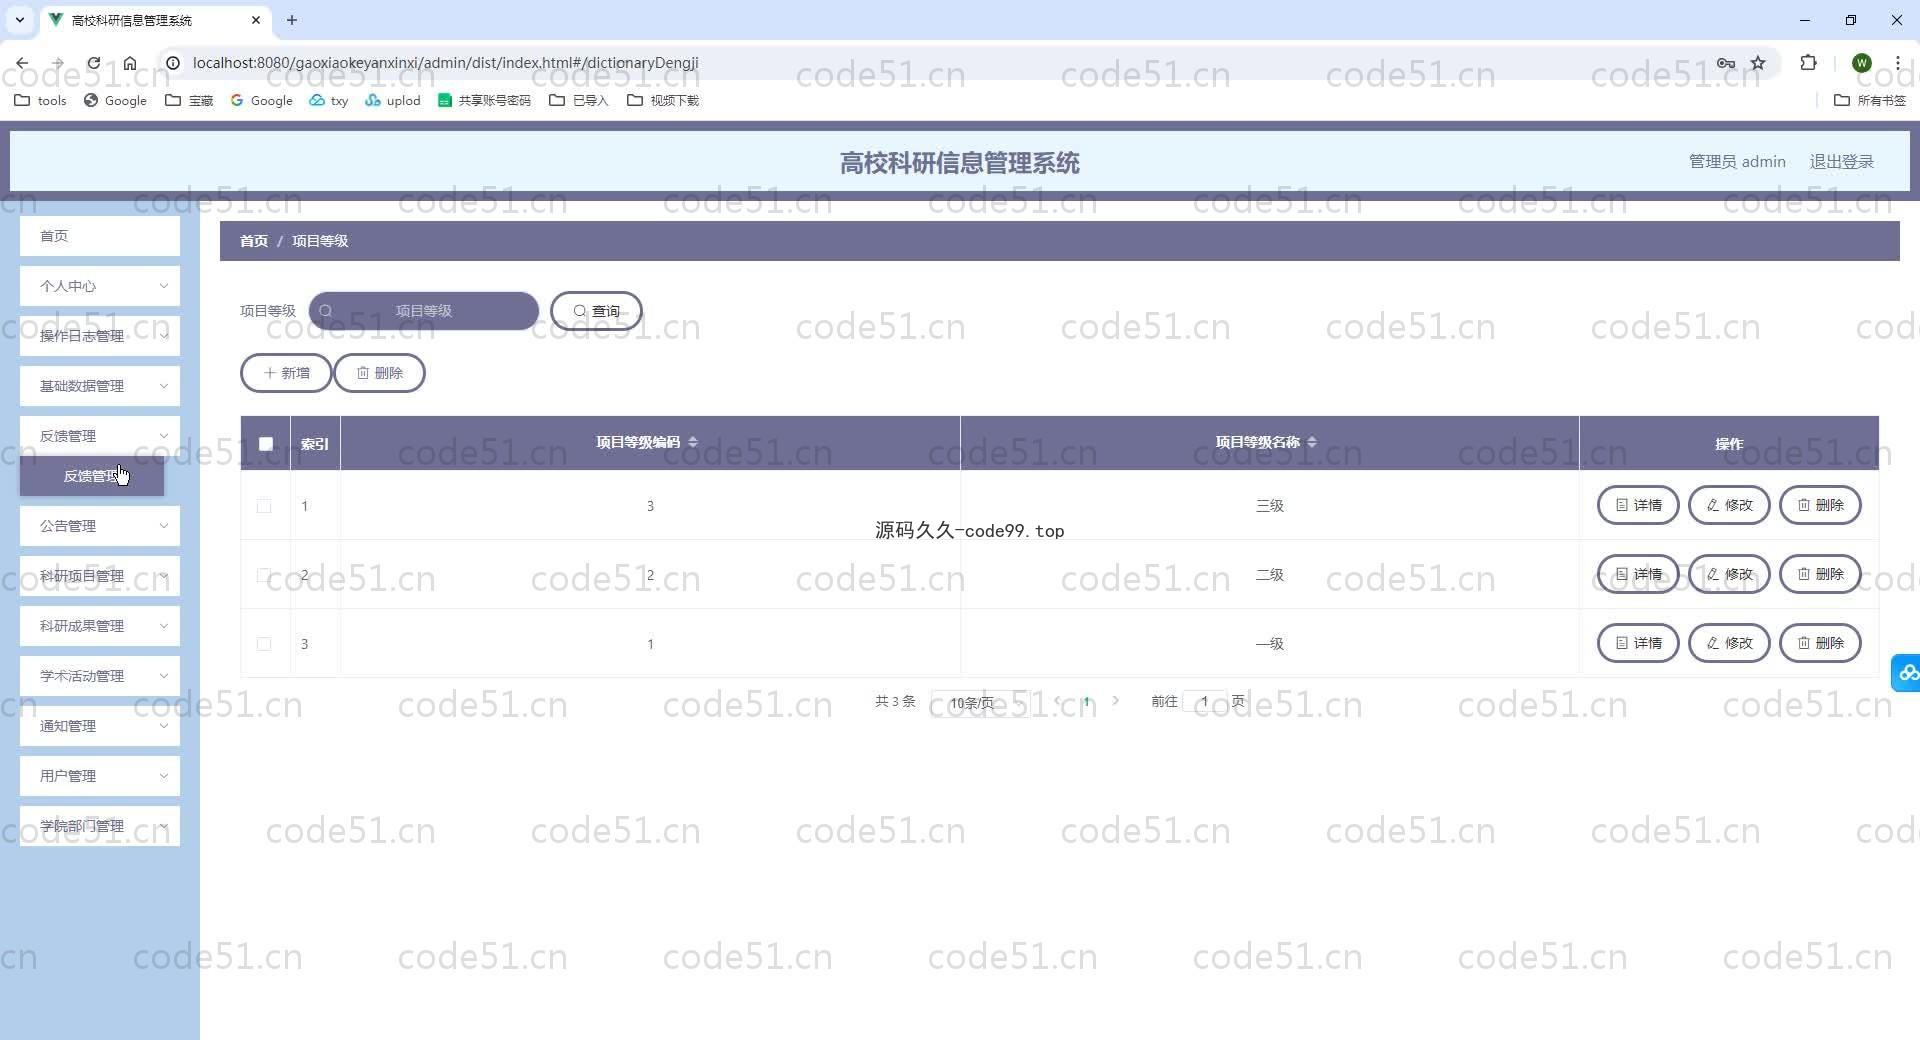This screenshot has height=1040, width=1920.
Task: Open the green profile avatar
Action: point(1861,63)
